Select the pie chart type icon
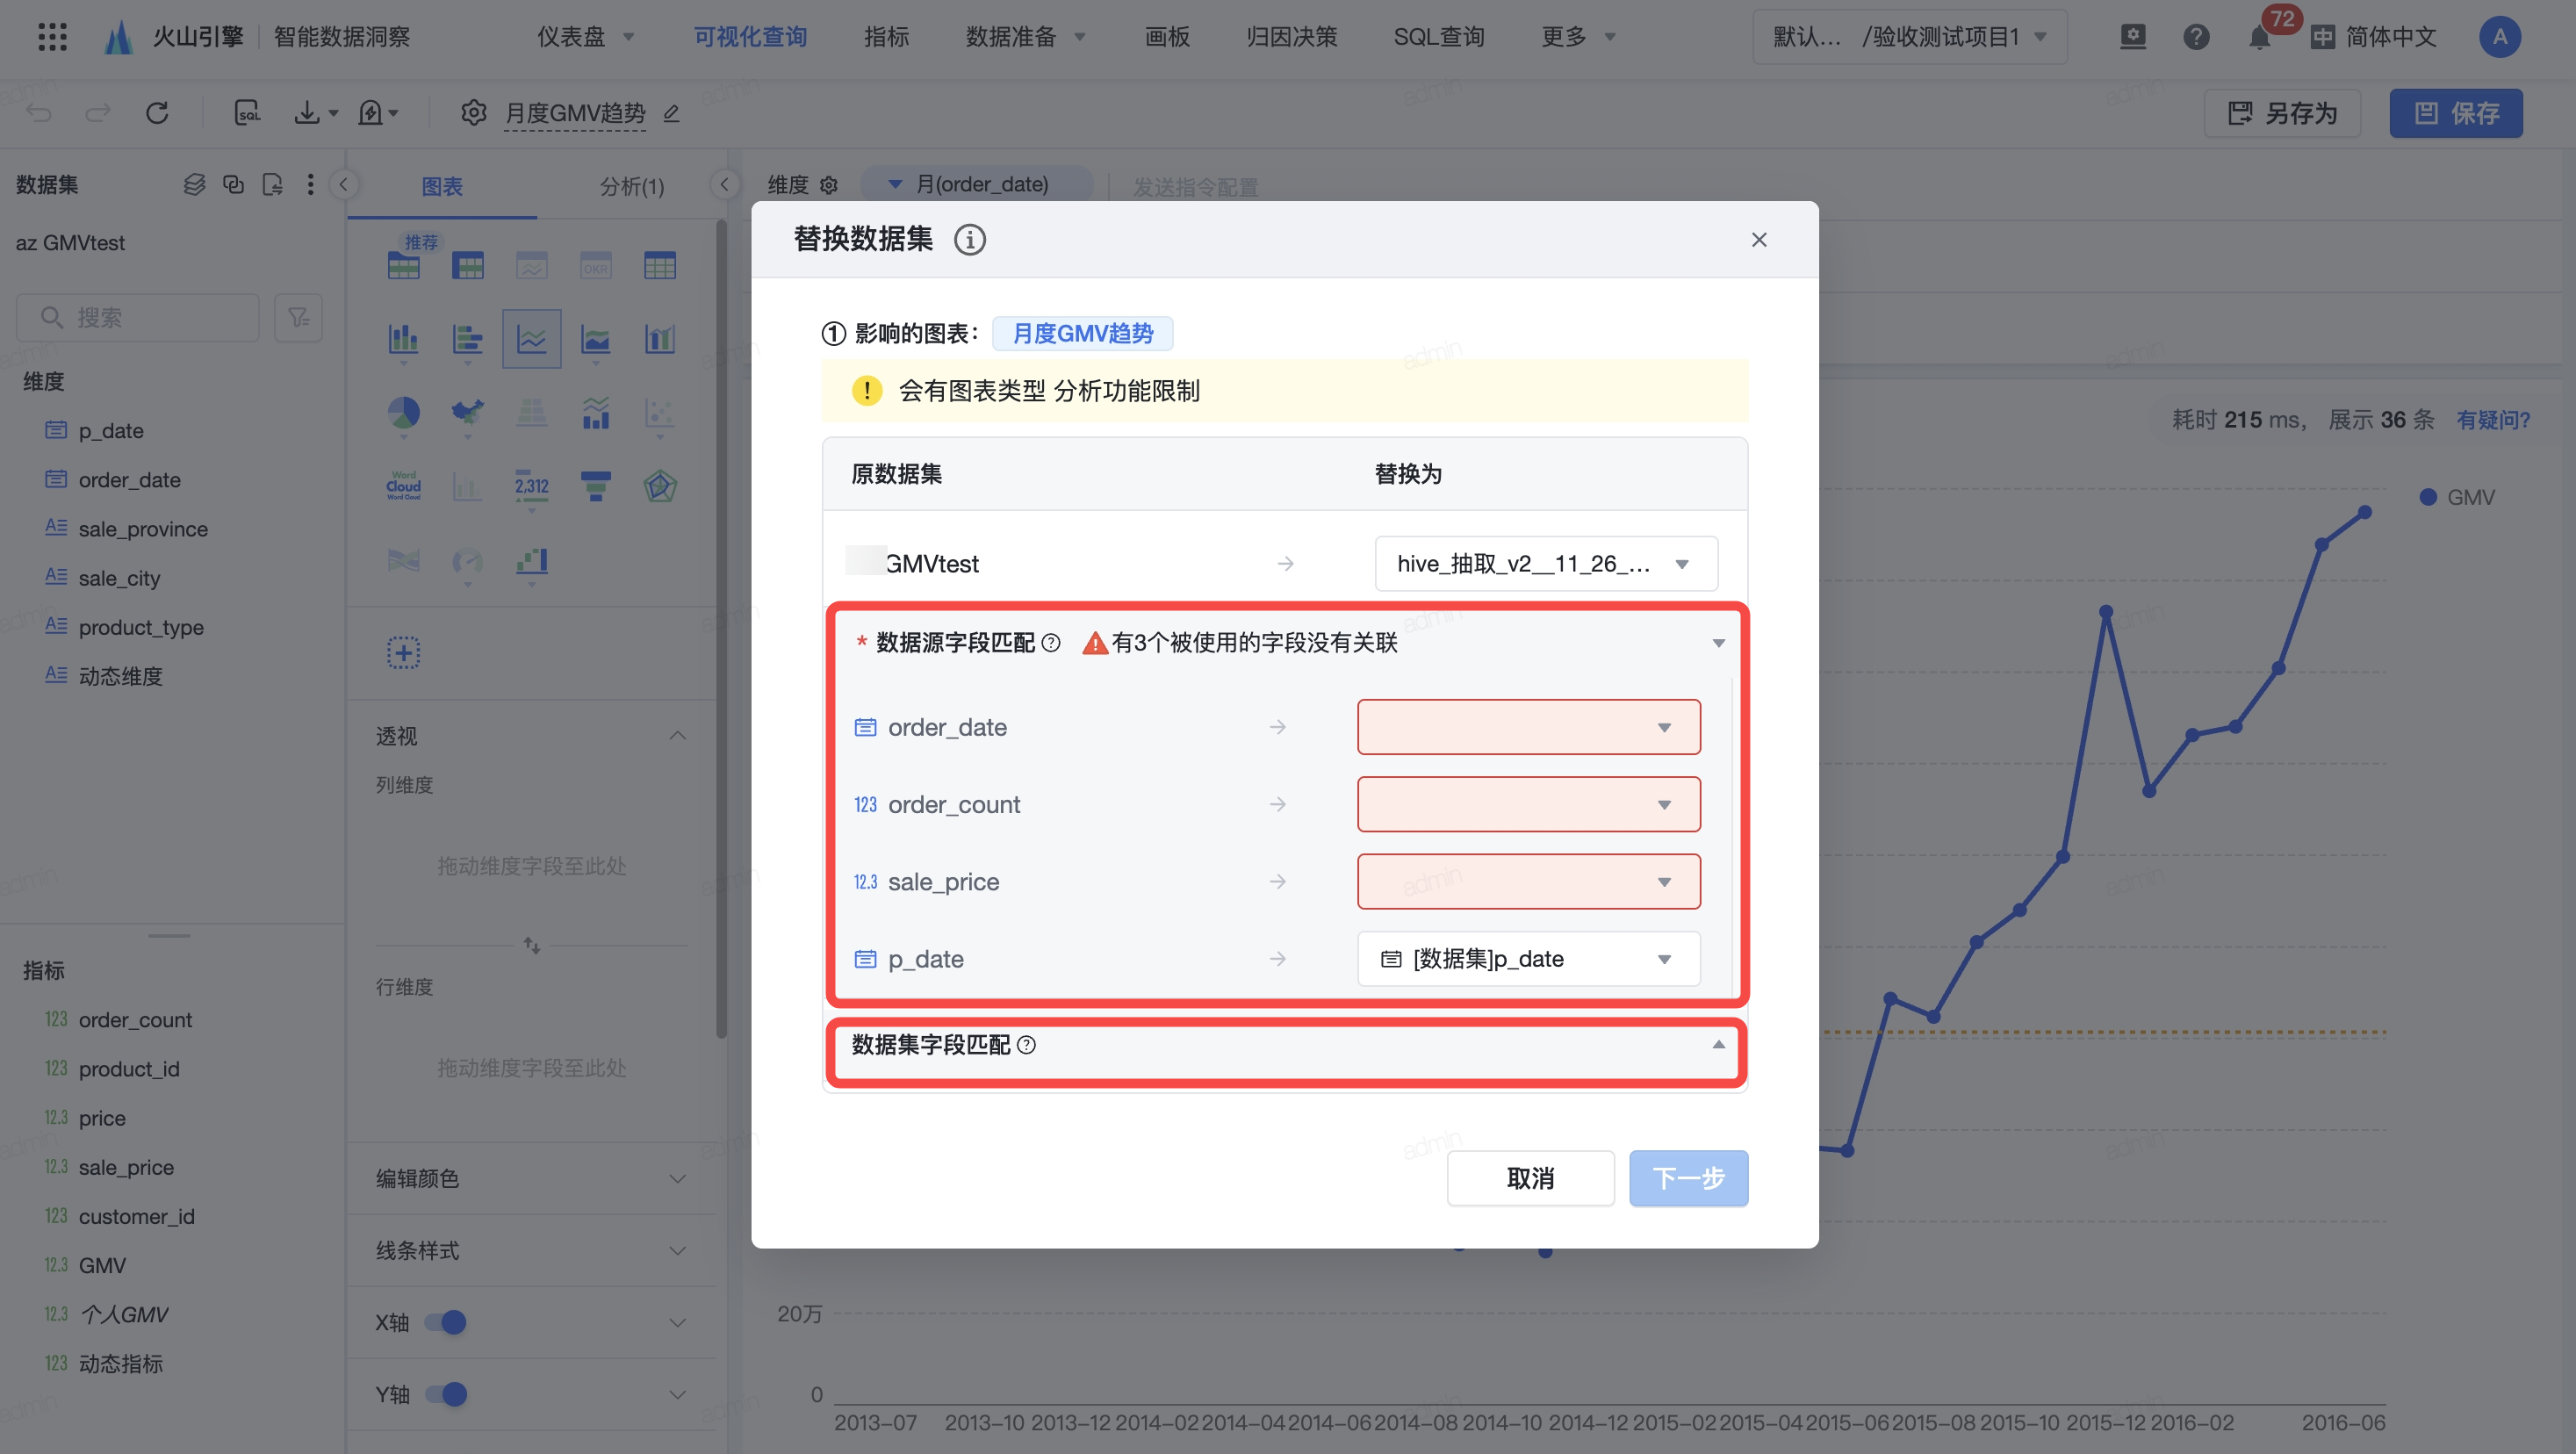The height and width of the screenshot is (1454, 2576). coord(403,412)
